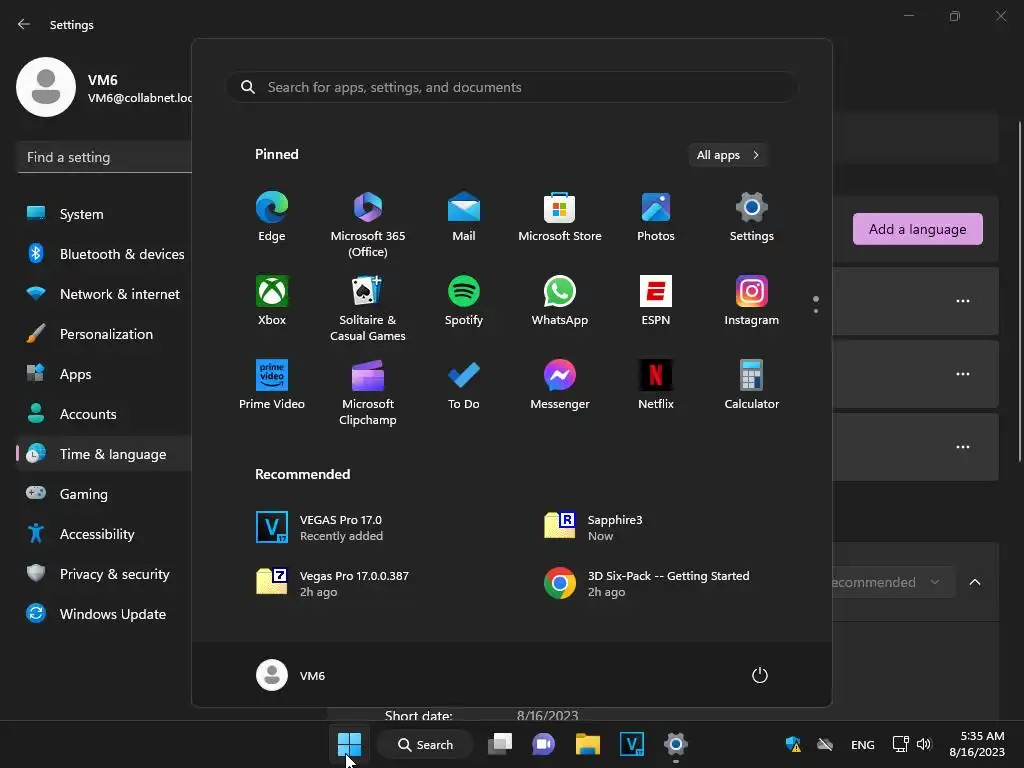The height and width of the screenshot is (768, 1024).
Task: Open Privacy & security settings
Action: point(104,574)
